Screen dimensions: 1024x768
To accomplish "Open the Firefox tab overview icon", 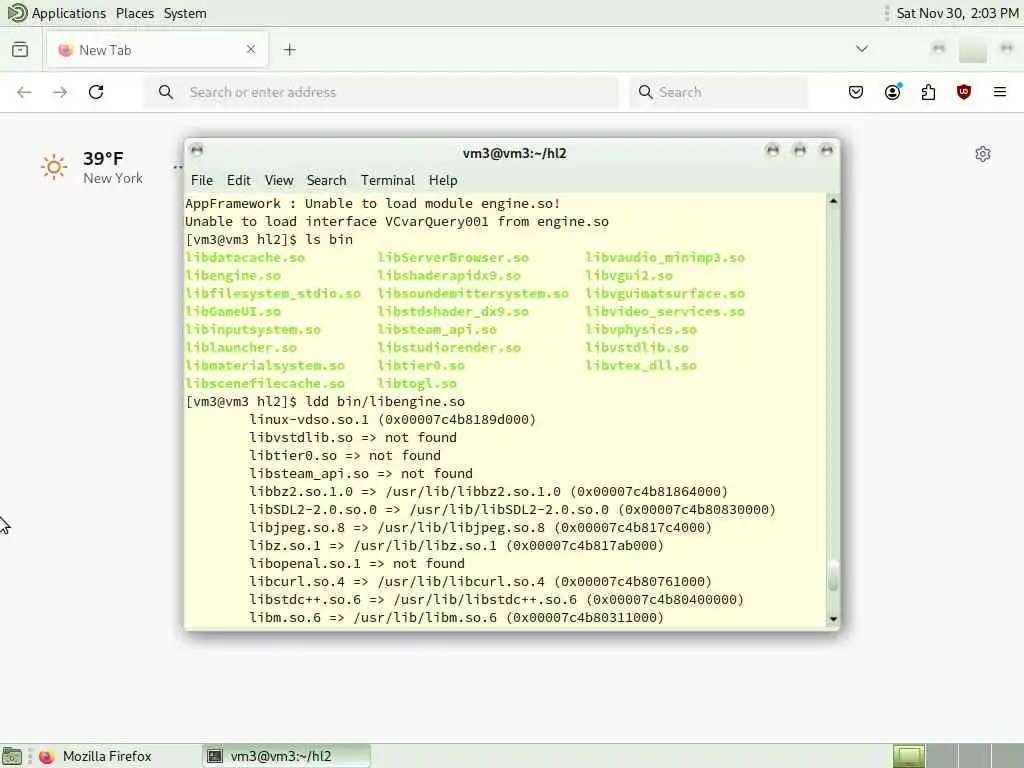I will (x=20, y=50).
